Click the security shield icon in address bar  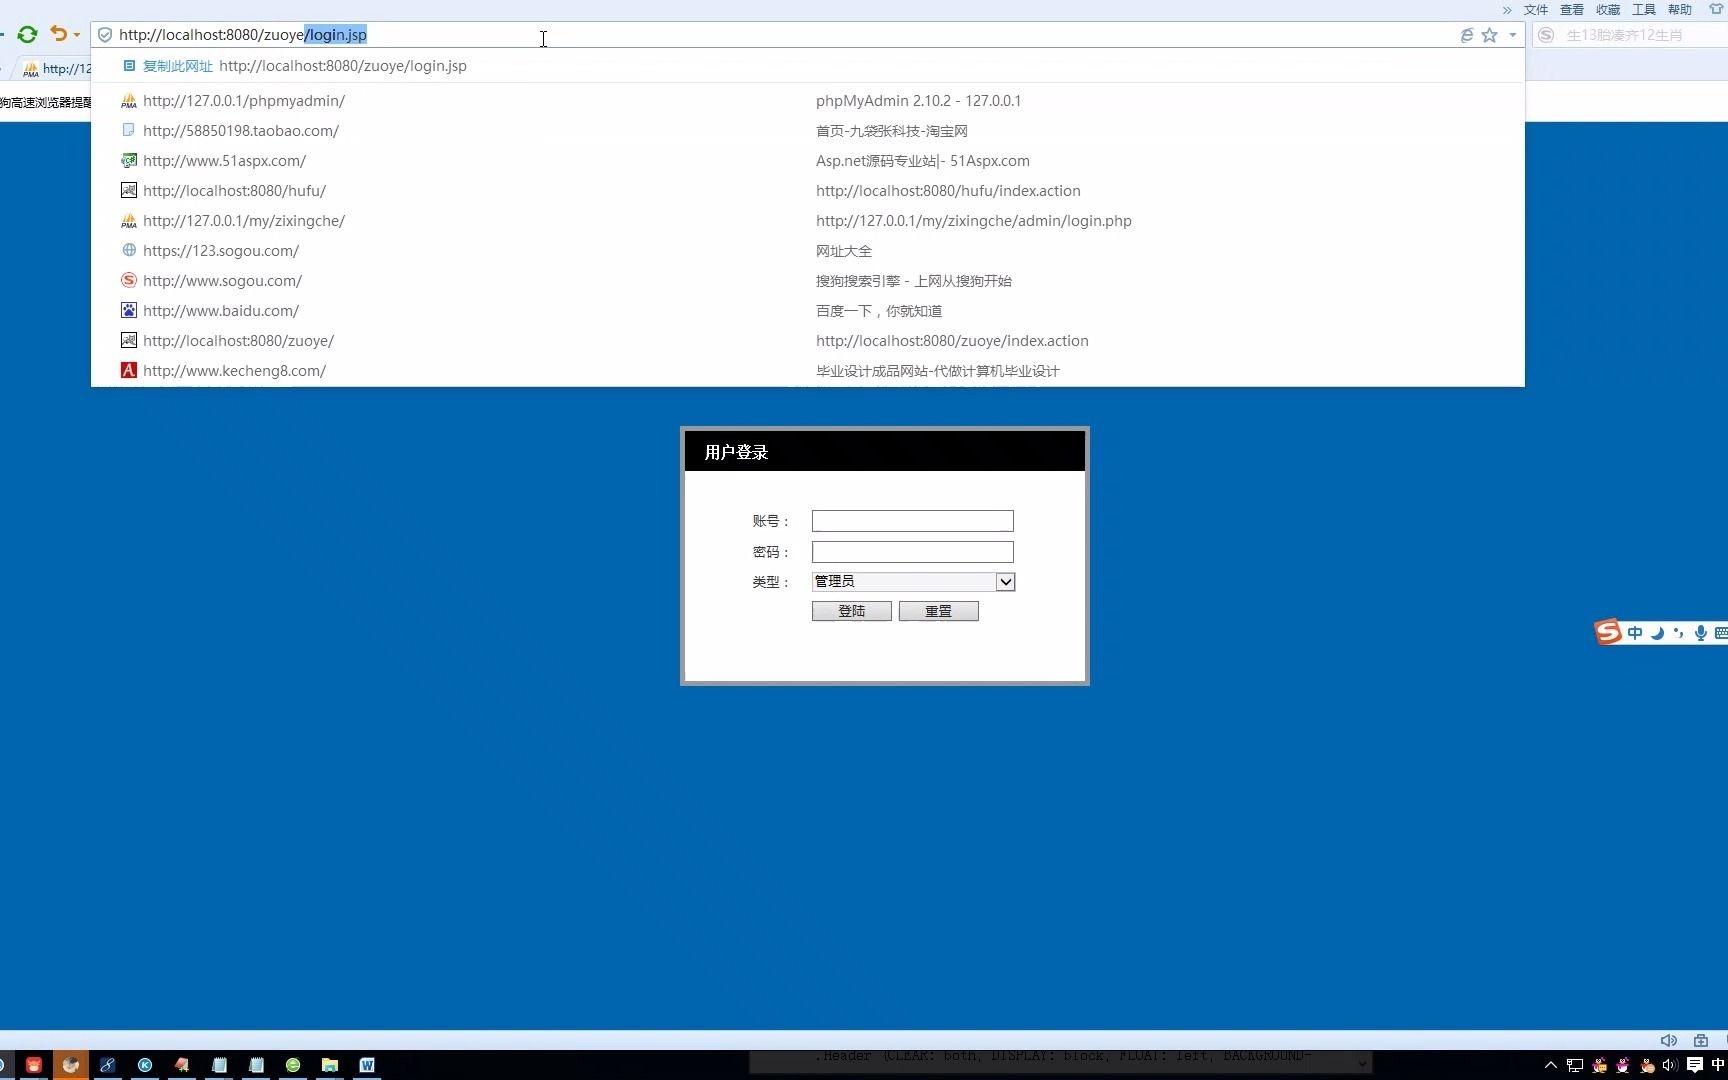pyautogui.click(x=105, y=35)
